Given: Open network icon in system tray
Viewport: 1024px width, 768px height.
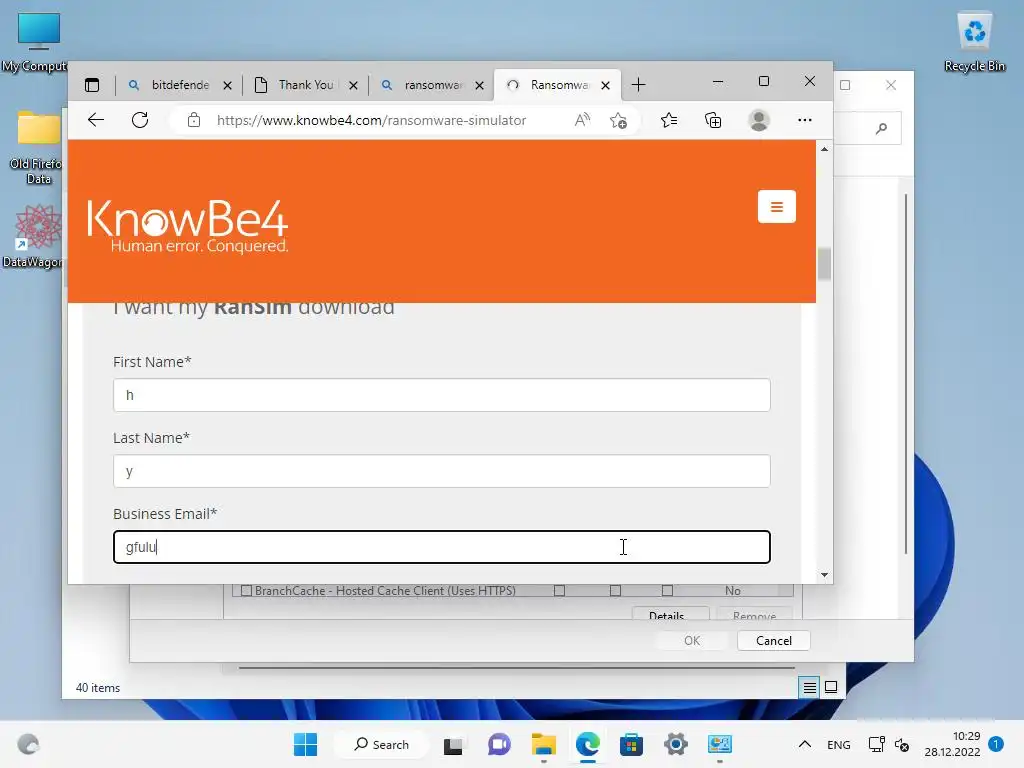Looking at the screenshot, I should pos(876,744).
